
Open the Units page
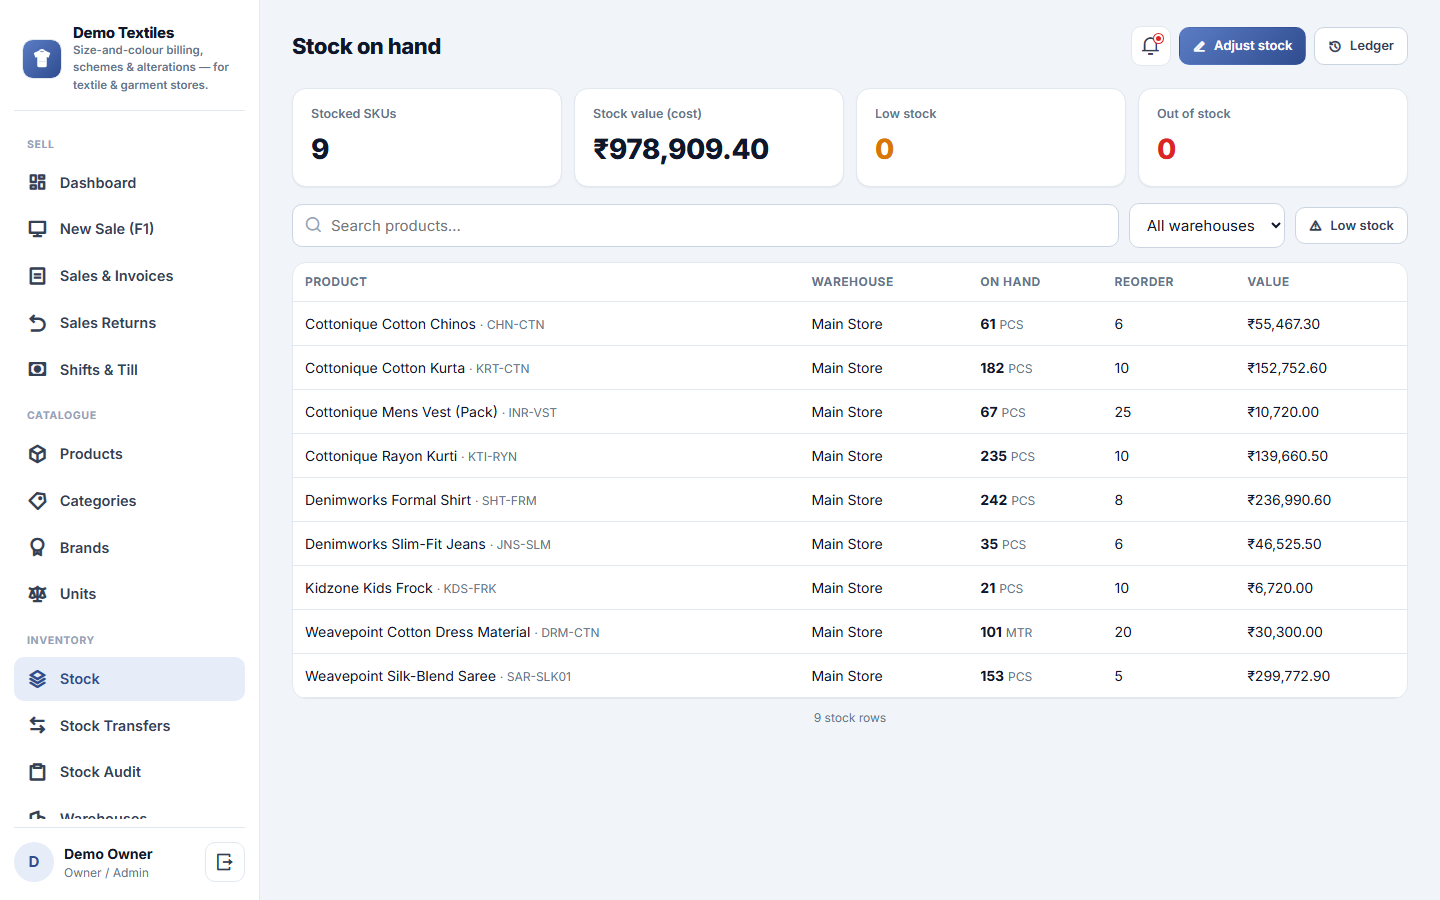pos(129,594)
